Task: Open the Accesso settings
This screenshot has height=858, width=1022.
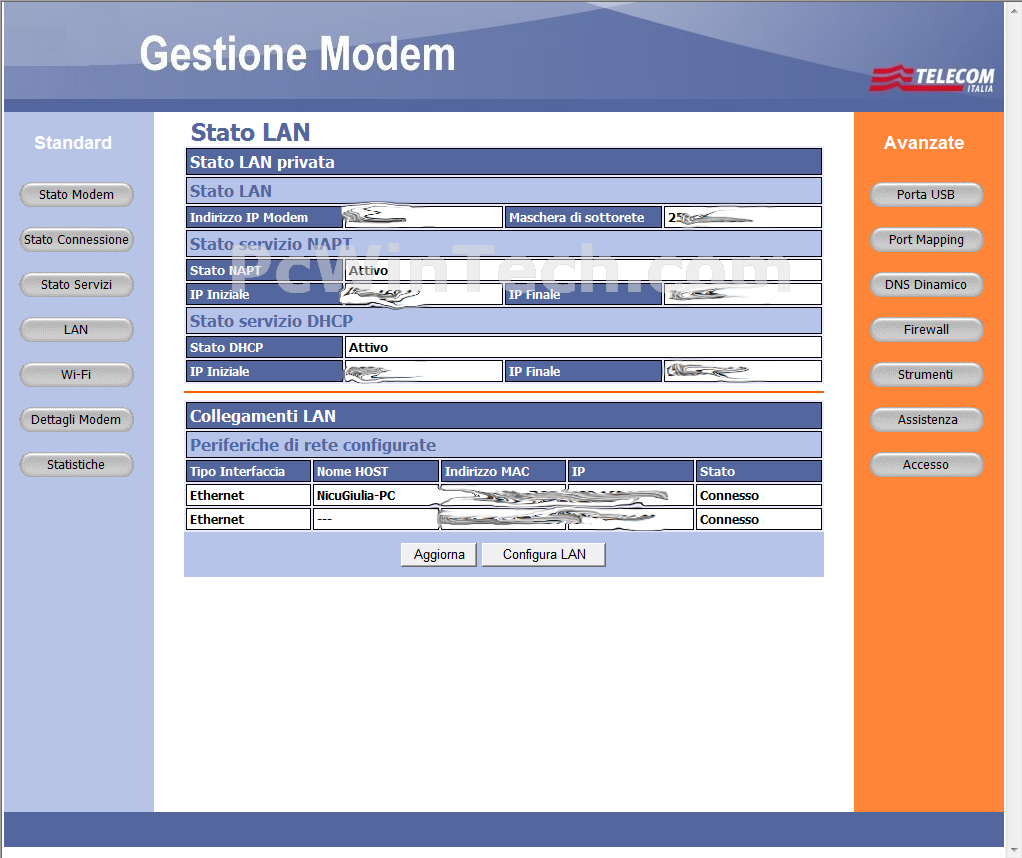Action: [x=926, y=464]
